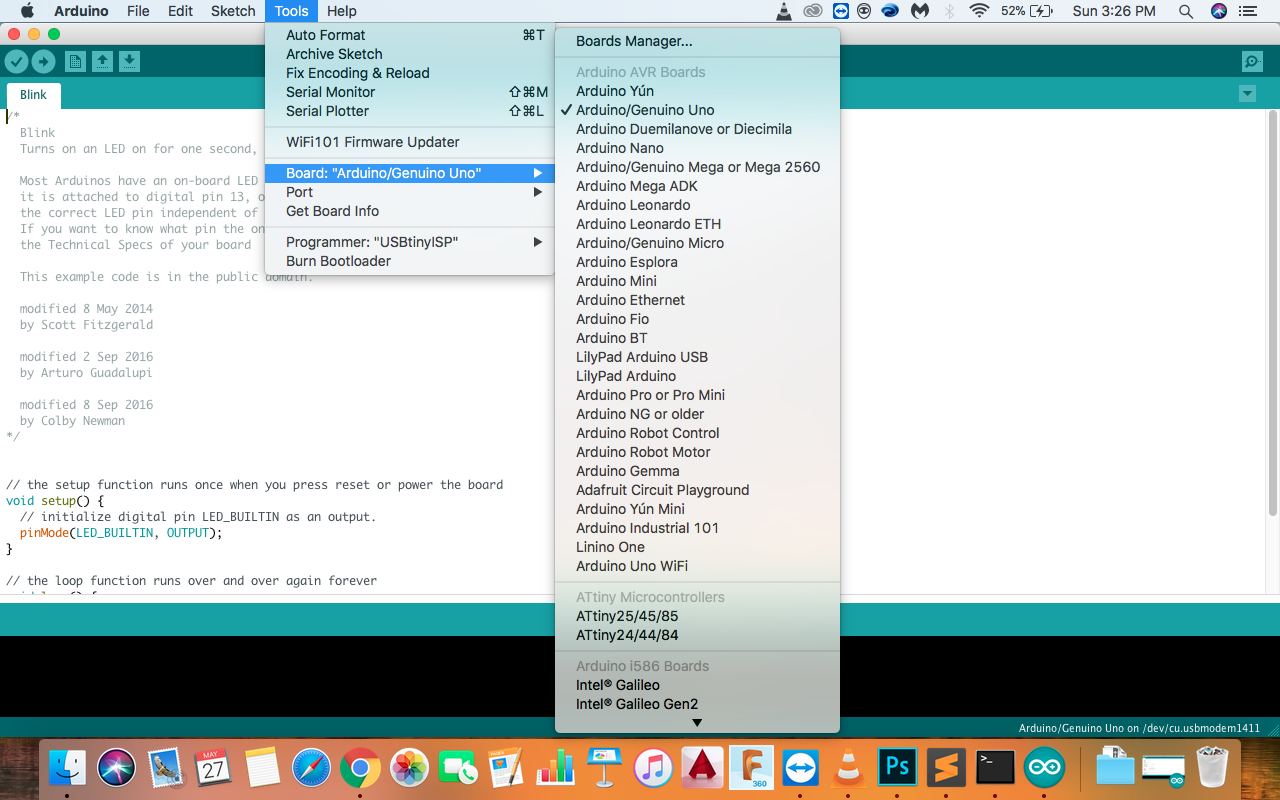Choose Arduino Nano board
This screenshot has height=800, width=1280.
(x=697, y=148)
